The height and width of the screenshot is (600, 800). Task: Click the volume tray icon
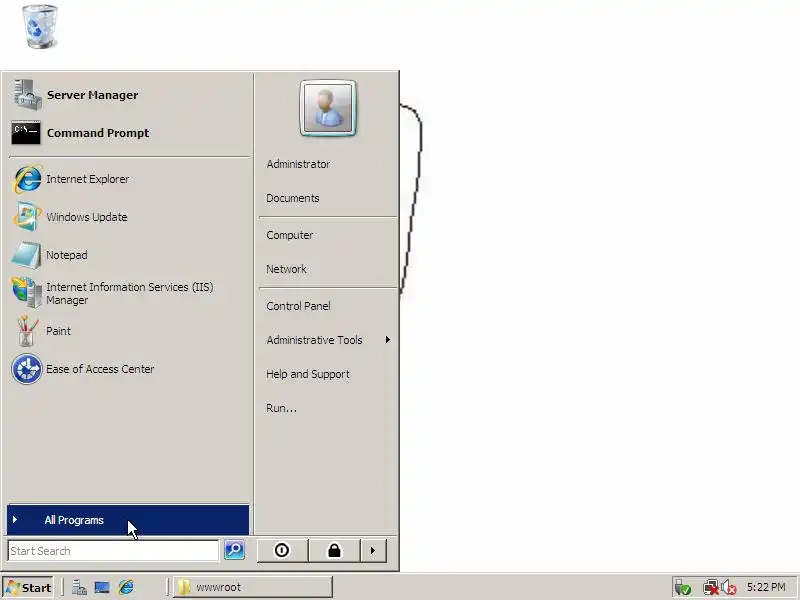click(x=729, y=588)
